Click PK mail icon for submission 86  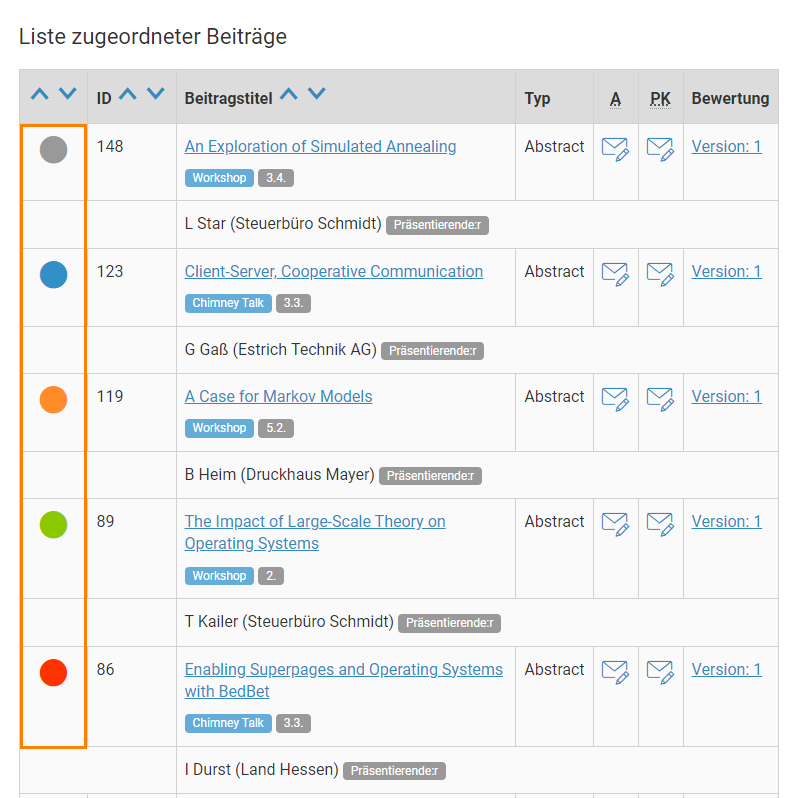(660, 672)
